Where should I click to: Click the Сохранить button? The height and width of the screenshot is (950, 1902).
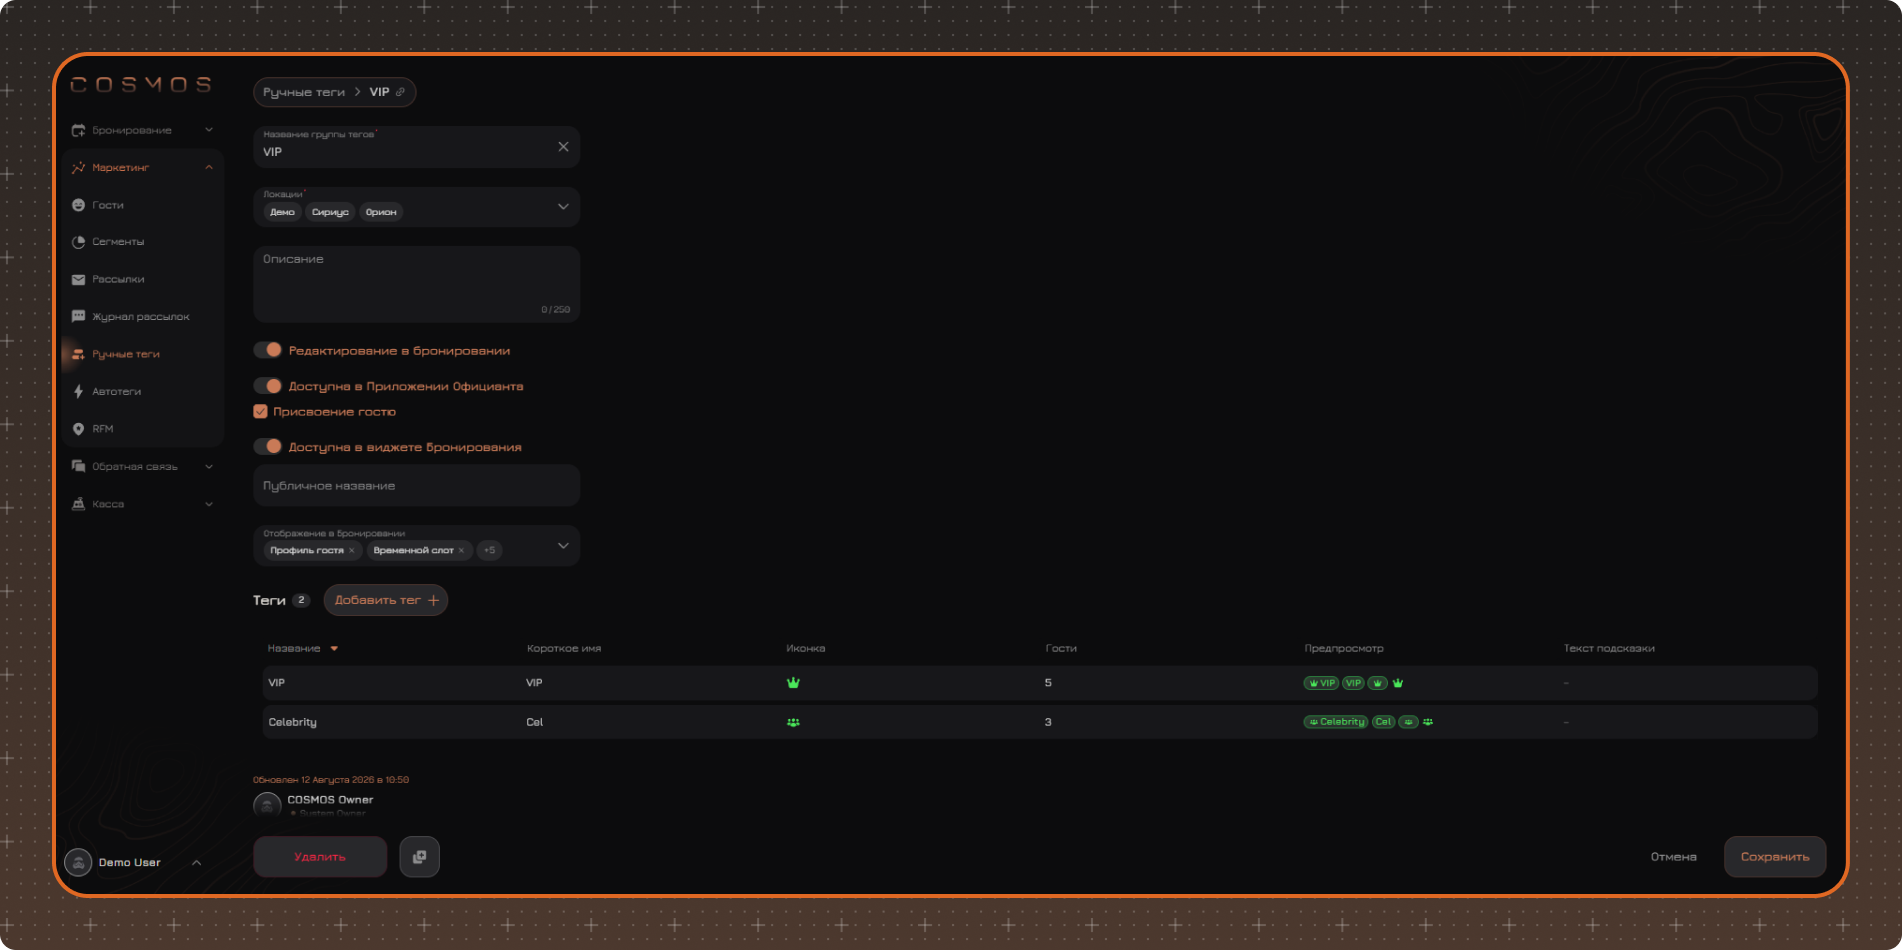(x=1775, y=857)
